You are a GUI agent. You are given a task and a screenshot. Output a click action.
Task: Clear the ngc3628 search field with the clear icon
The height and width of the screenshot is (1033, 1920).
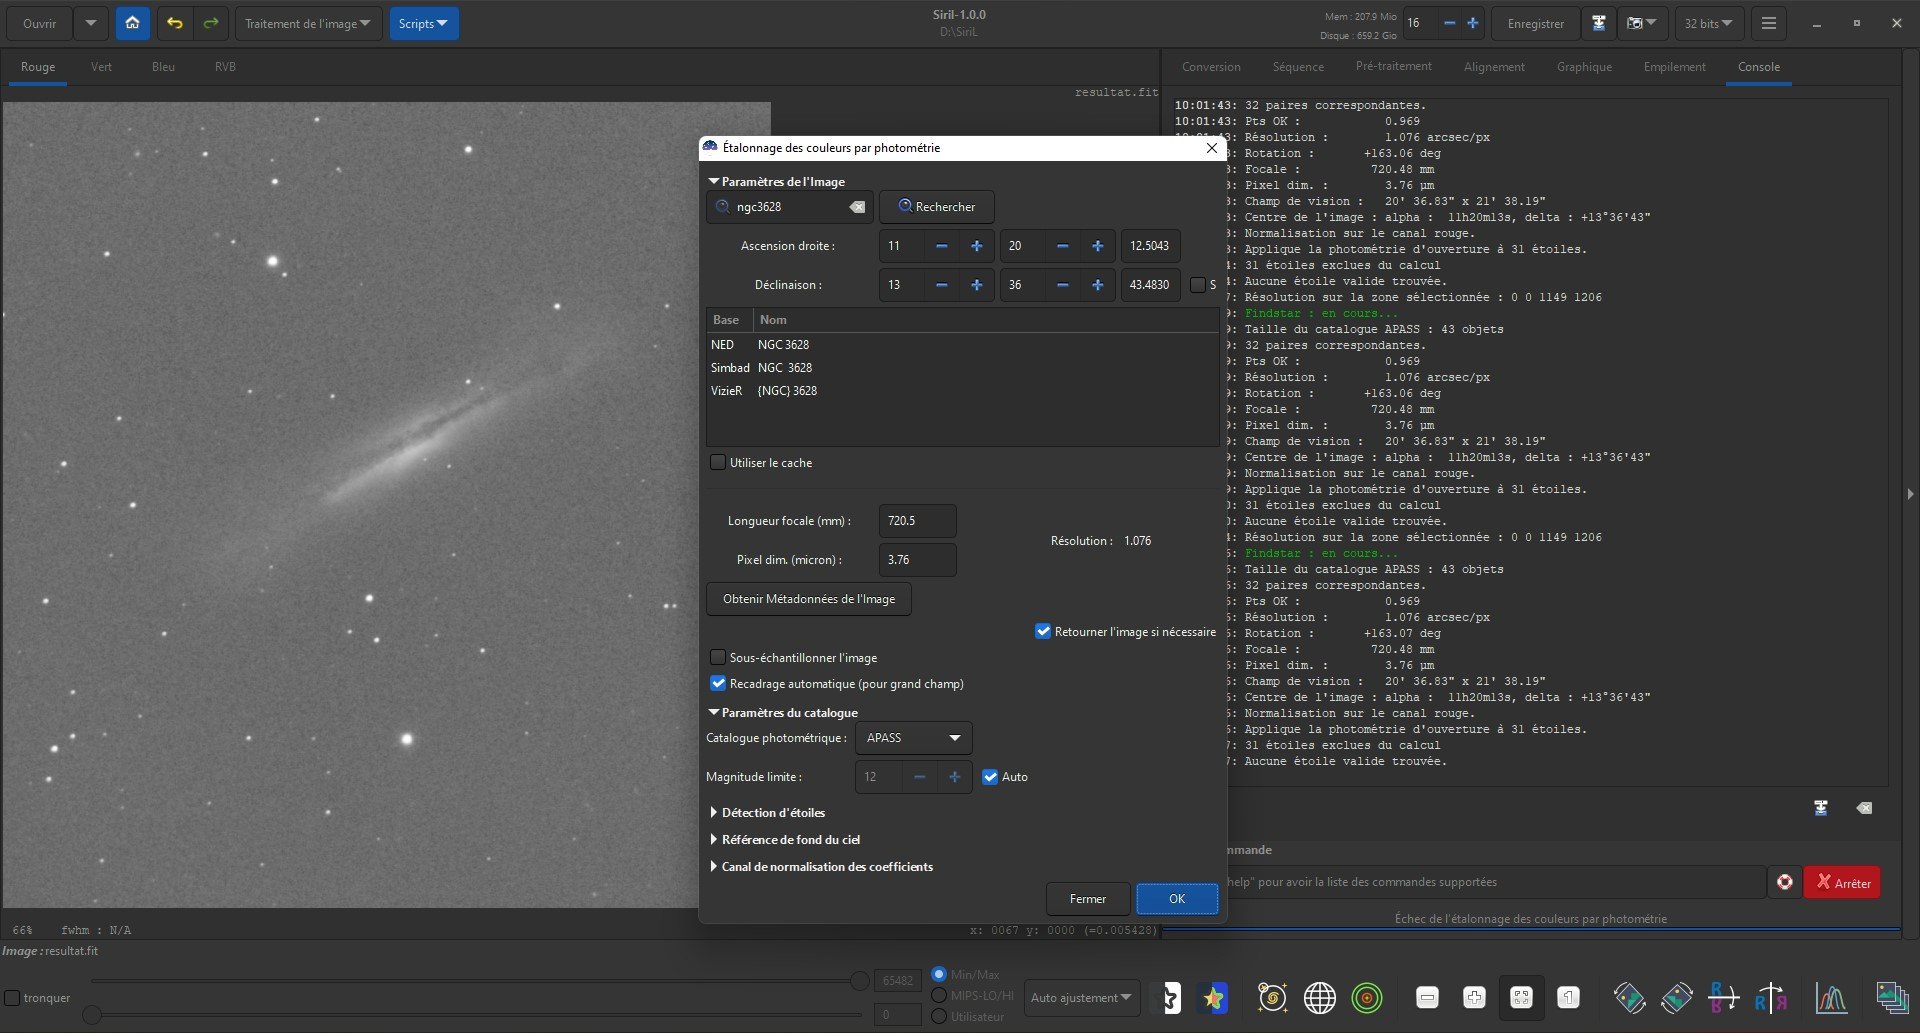pos(857,207)
